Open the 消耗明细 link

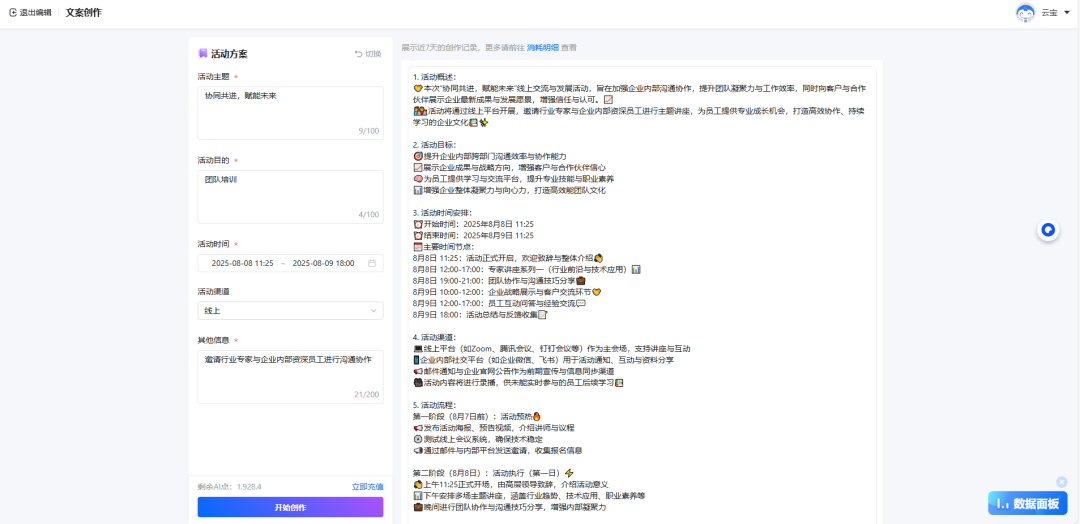543,47
